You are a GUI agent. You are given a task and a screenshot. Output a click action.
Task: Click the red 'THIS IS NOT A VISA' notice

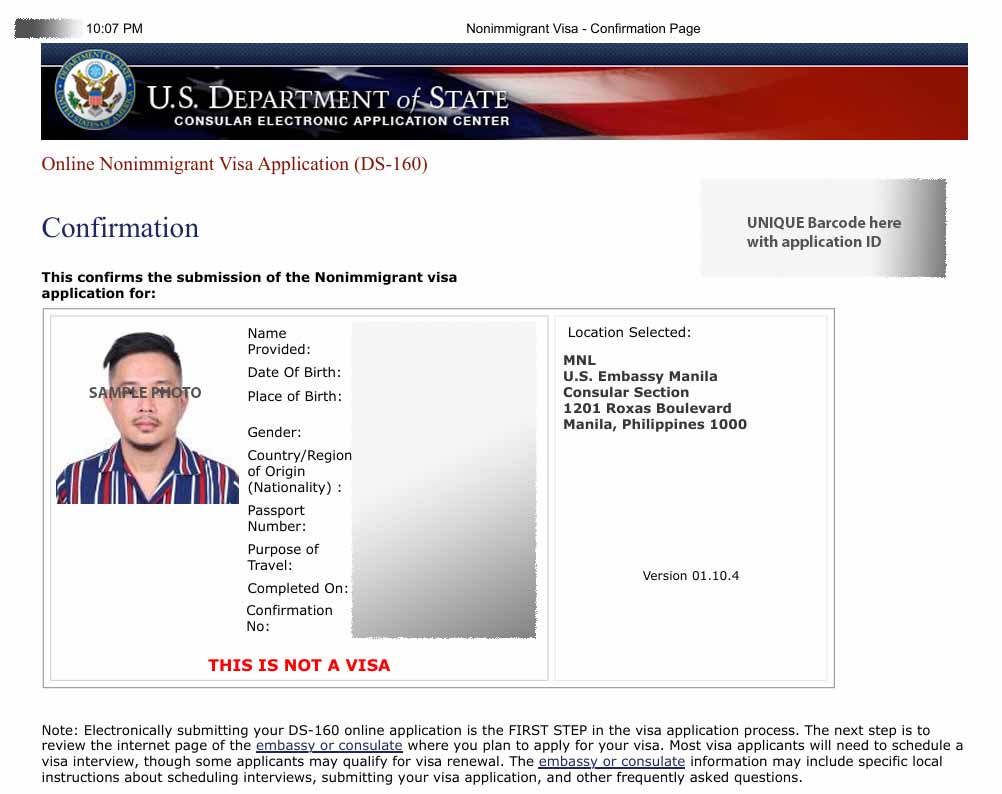point(299,665)
